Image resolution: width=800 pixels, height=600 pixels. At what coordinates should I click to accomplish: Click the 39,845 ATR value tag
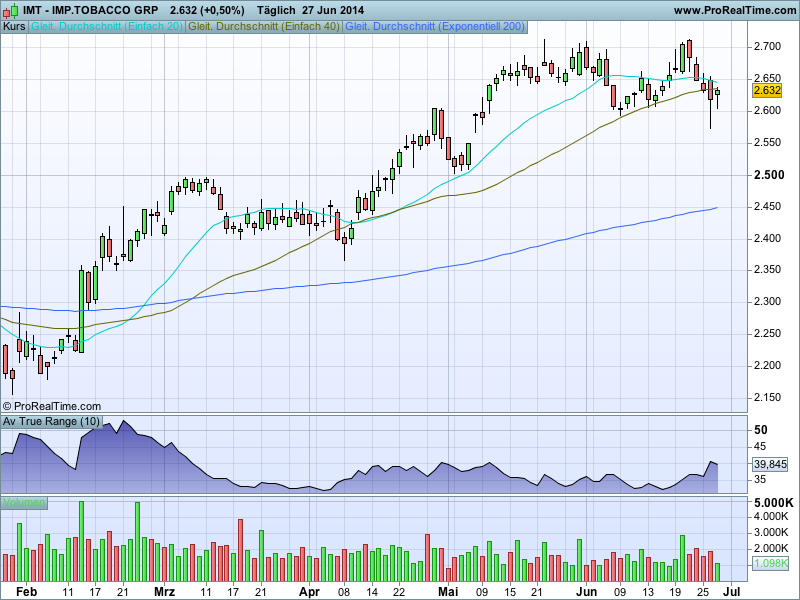[770, 464]
